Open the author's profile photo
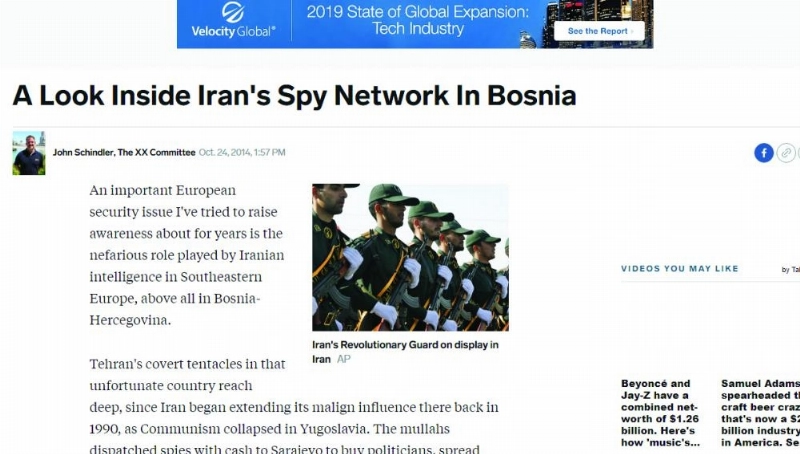800x454 pixels. tap(29, 153)
